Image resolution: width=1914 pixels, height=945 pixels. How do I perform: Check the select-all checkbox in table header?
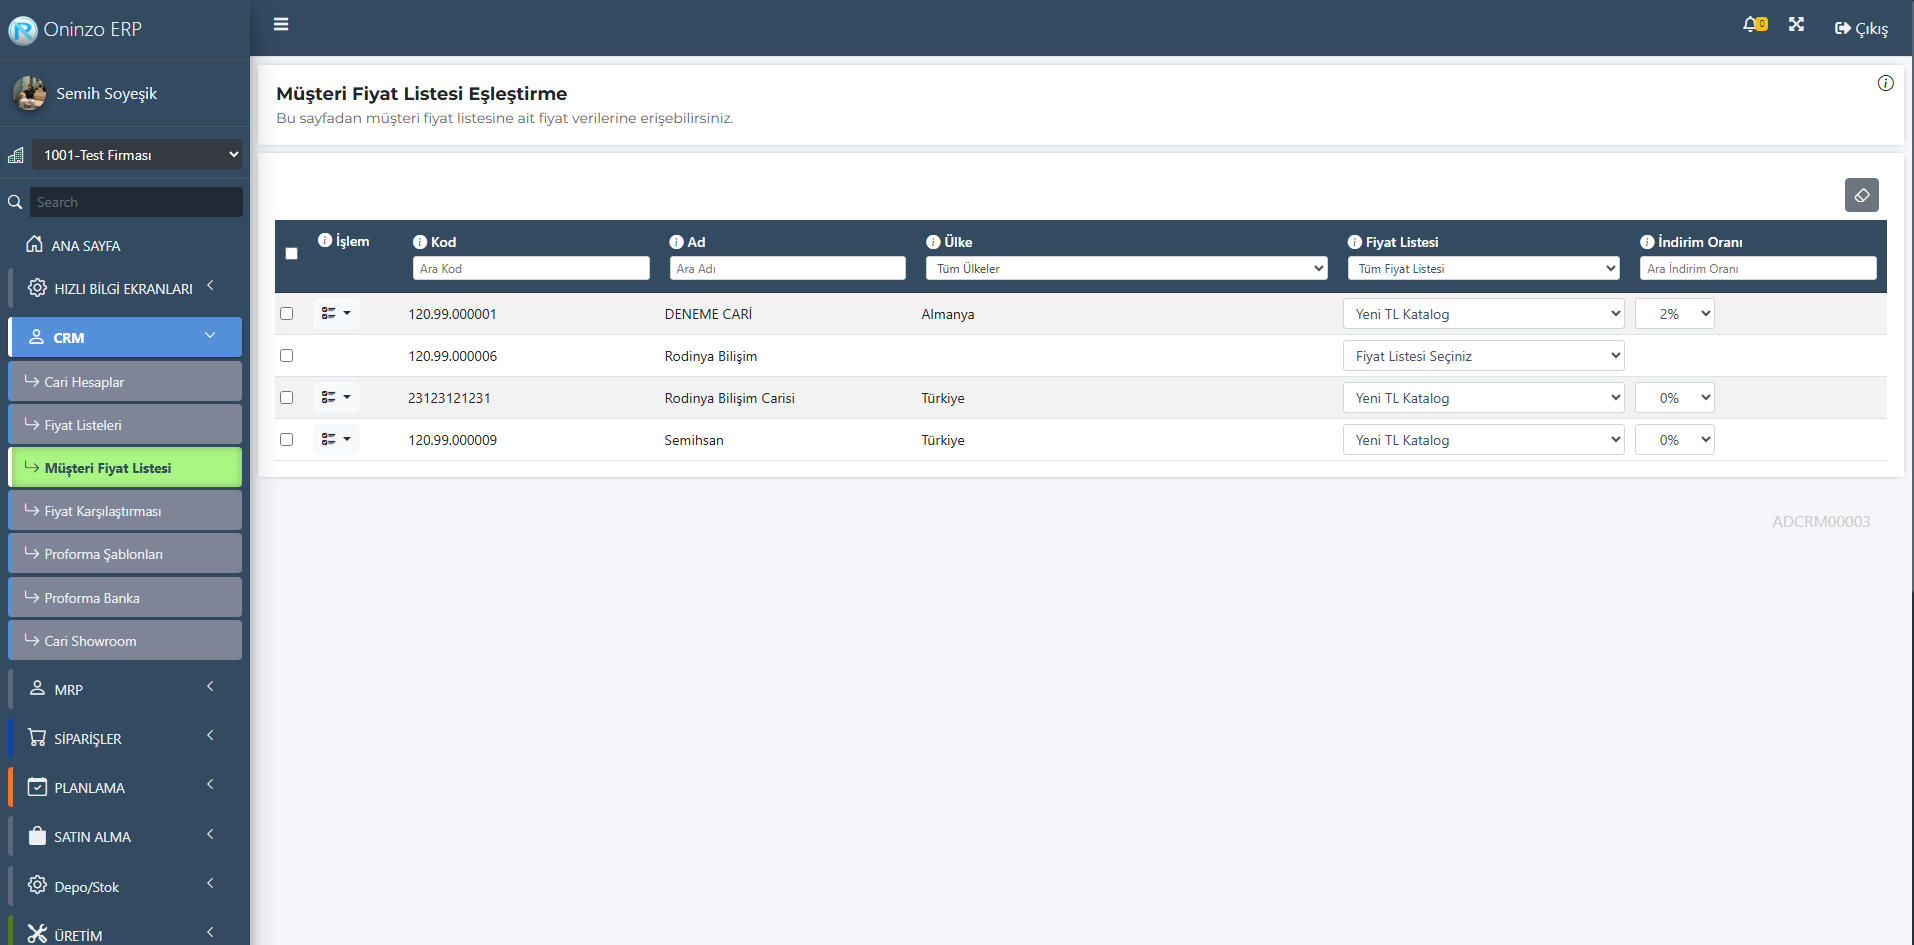click(x=292, y=254)
